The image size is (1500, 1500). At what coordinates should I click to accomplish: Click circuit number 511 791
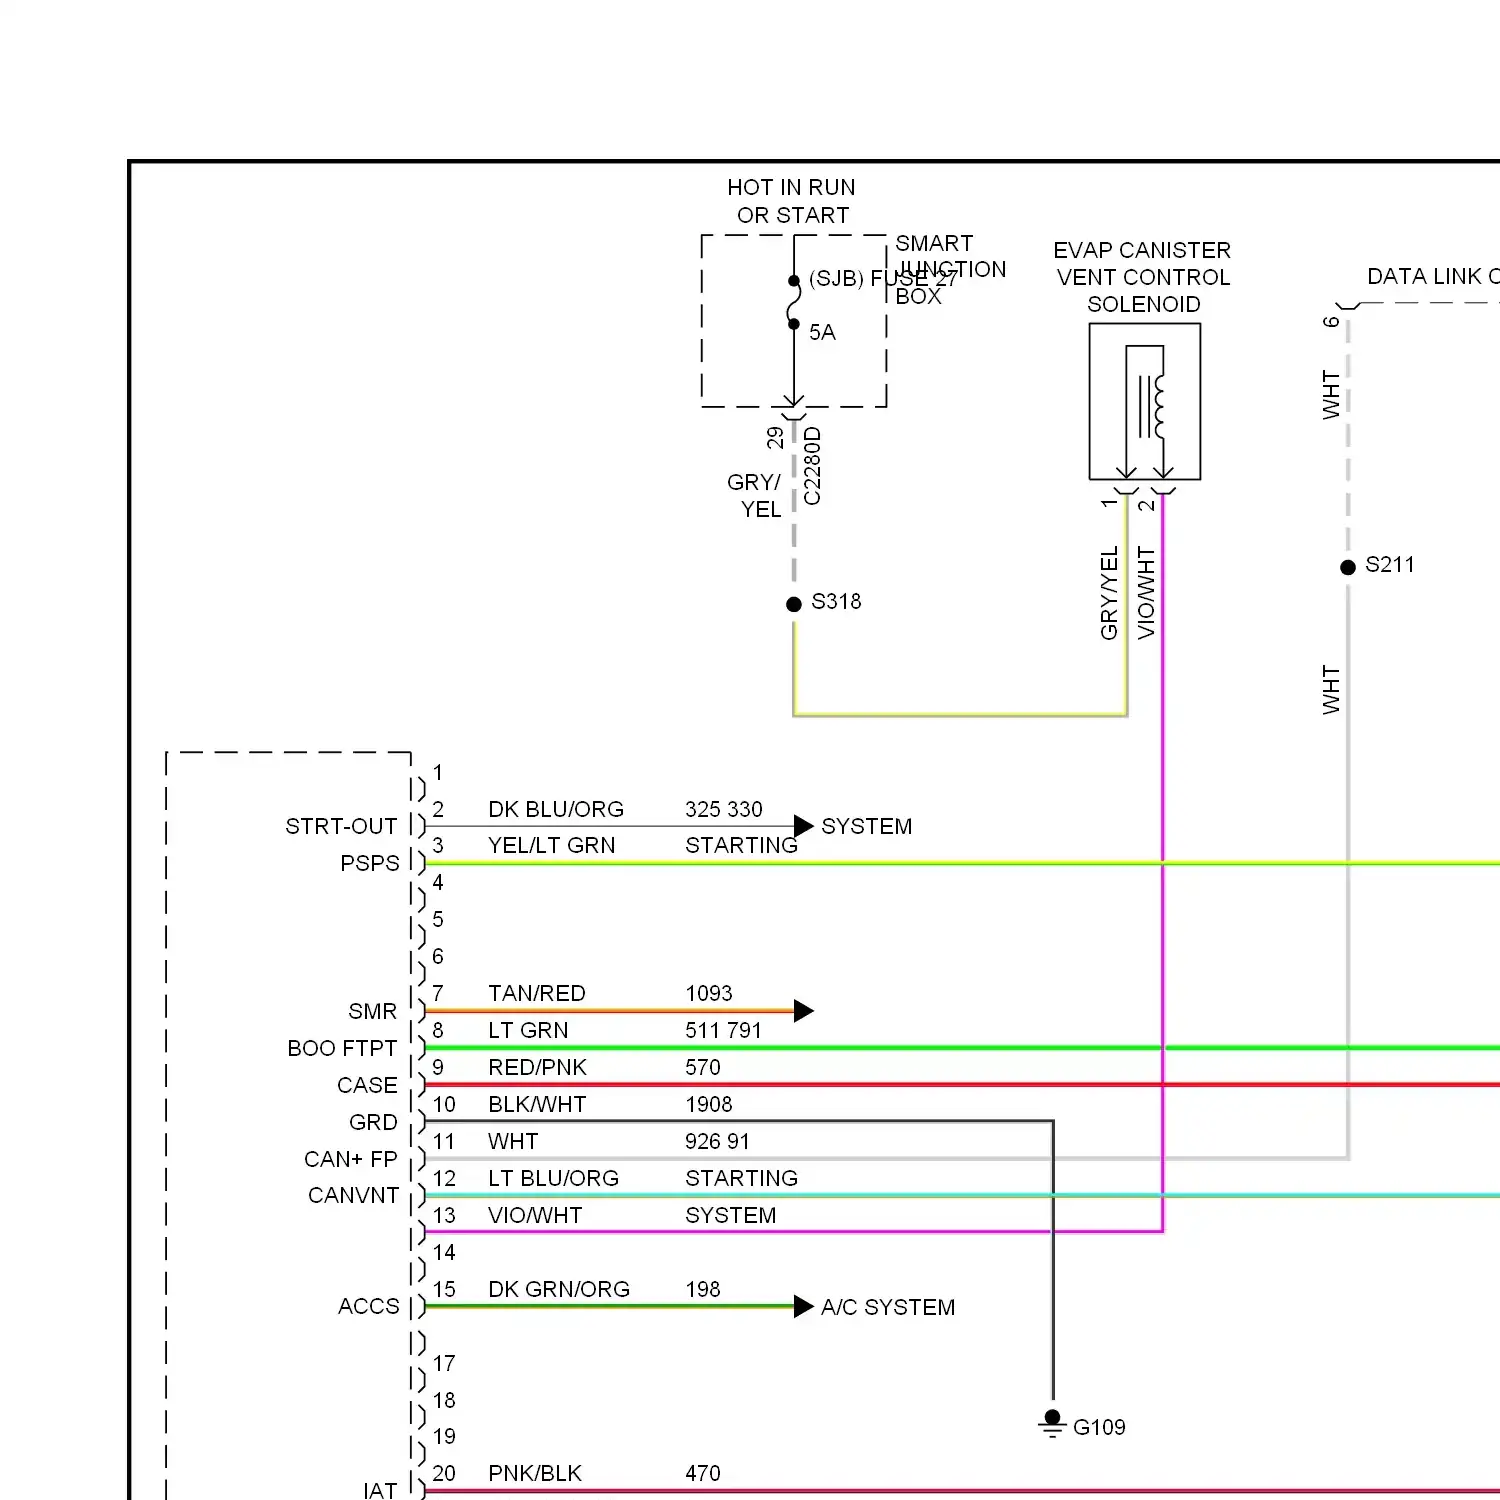(724, 1030)
